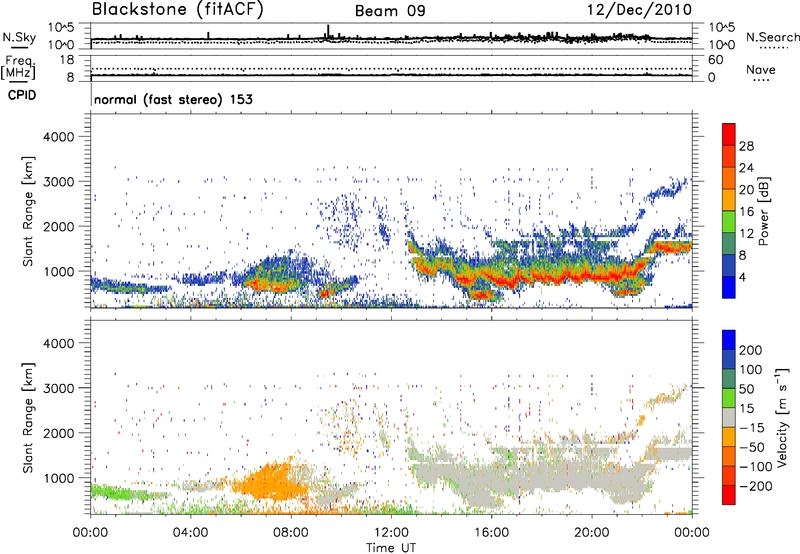The width and height of the screenshot is (800, 554).
Task: Click the '18' tick on the frequency axis
Action: [x=67, y=60]
